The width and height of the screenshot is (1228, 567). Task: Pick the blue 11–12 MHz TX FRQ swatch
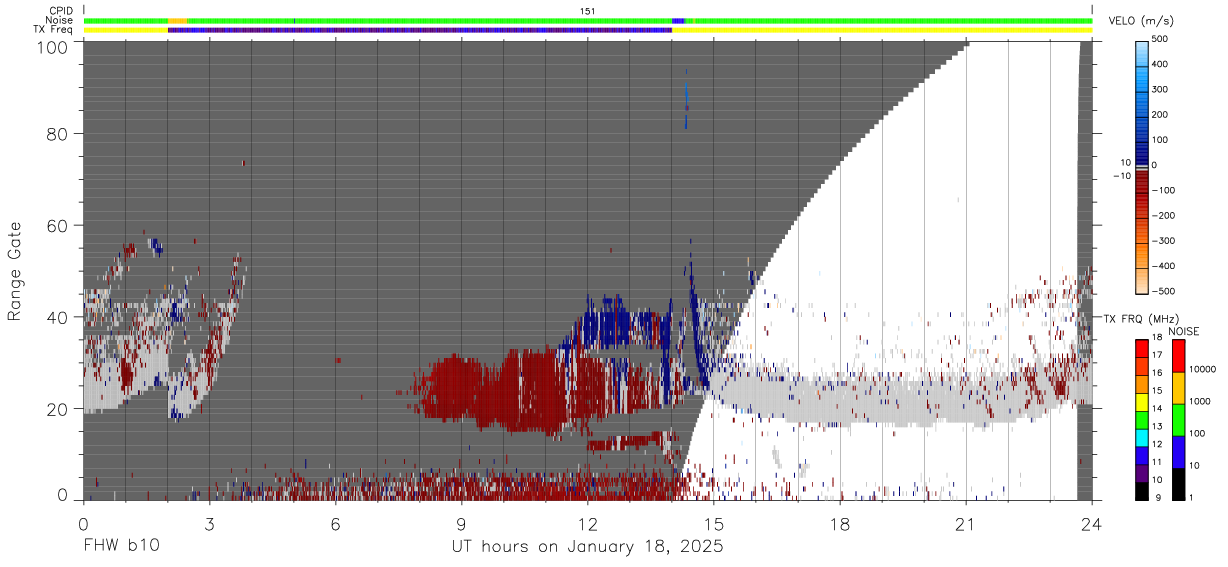tap(1142, 455)
